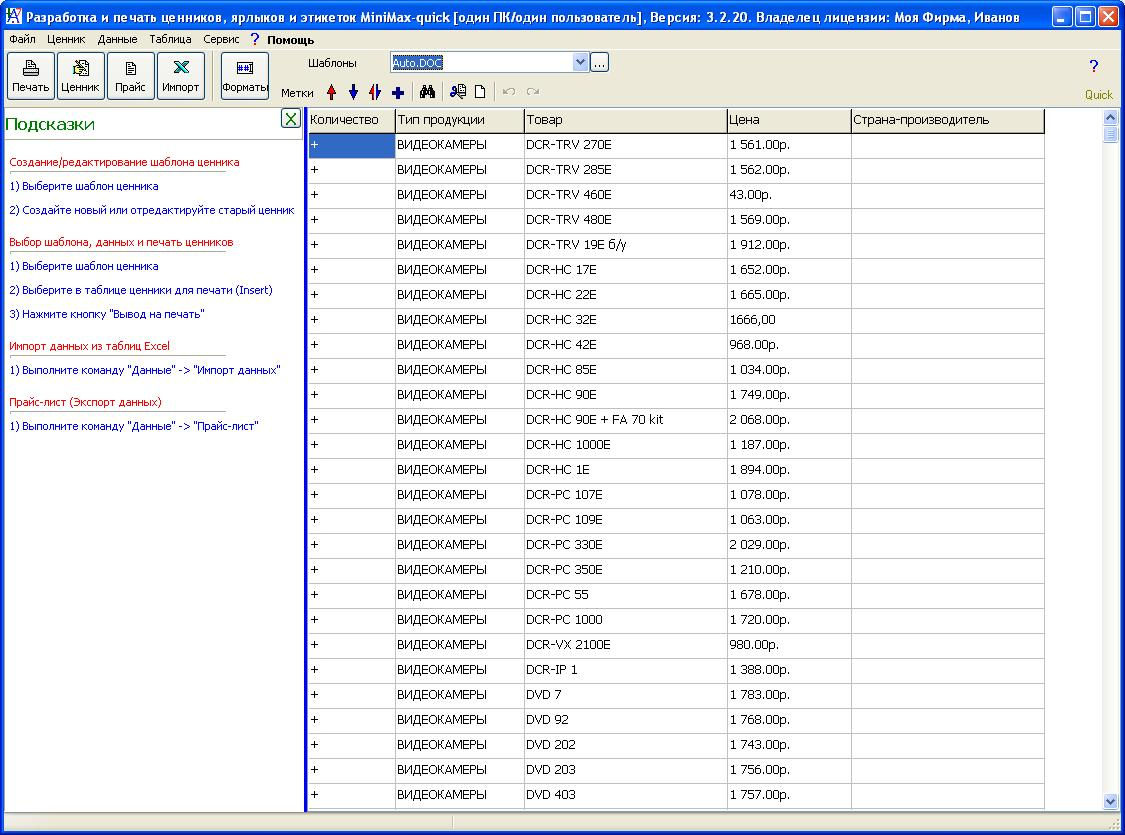Open the Ценник label editor button
1125x835 pixels.
pyautogui.click(x=80, y=76)
